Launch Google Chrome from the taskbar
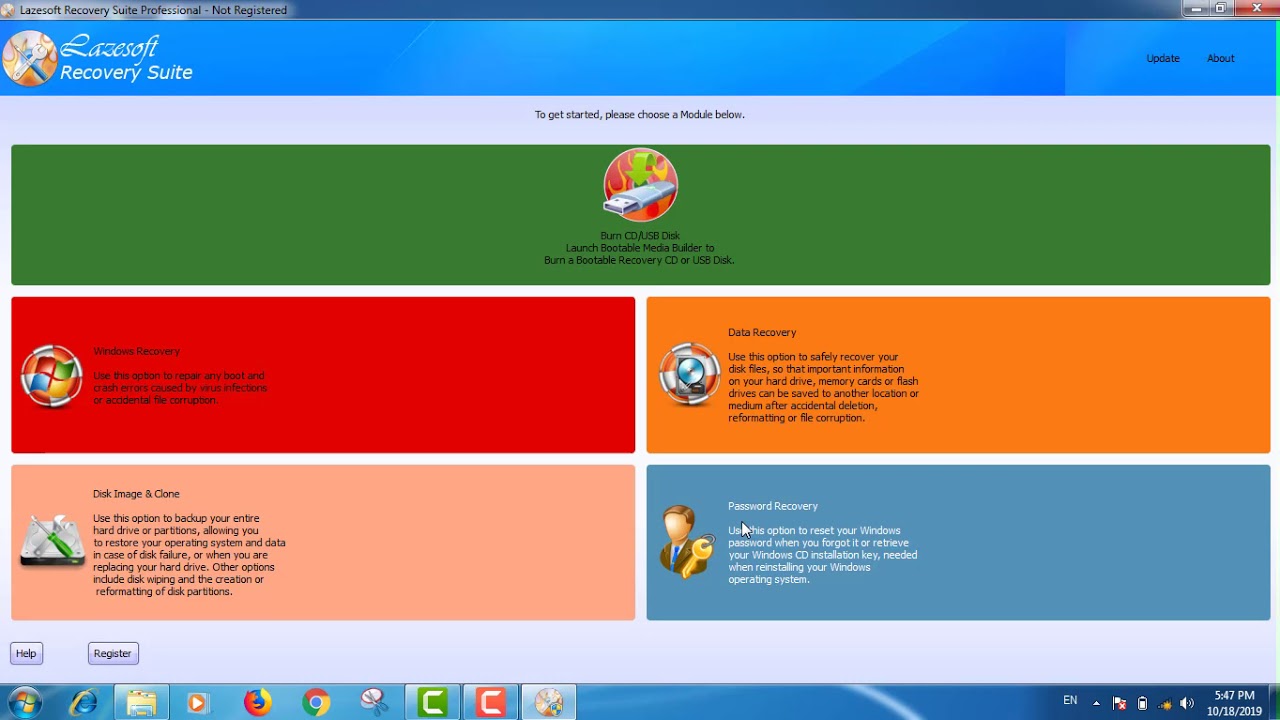Screen dimensions: 1280x720 316,703
